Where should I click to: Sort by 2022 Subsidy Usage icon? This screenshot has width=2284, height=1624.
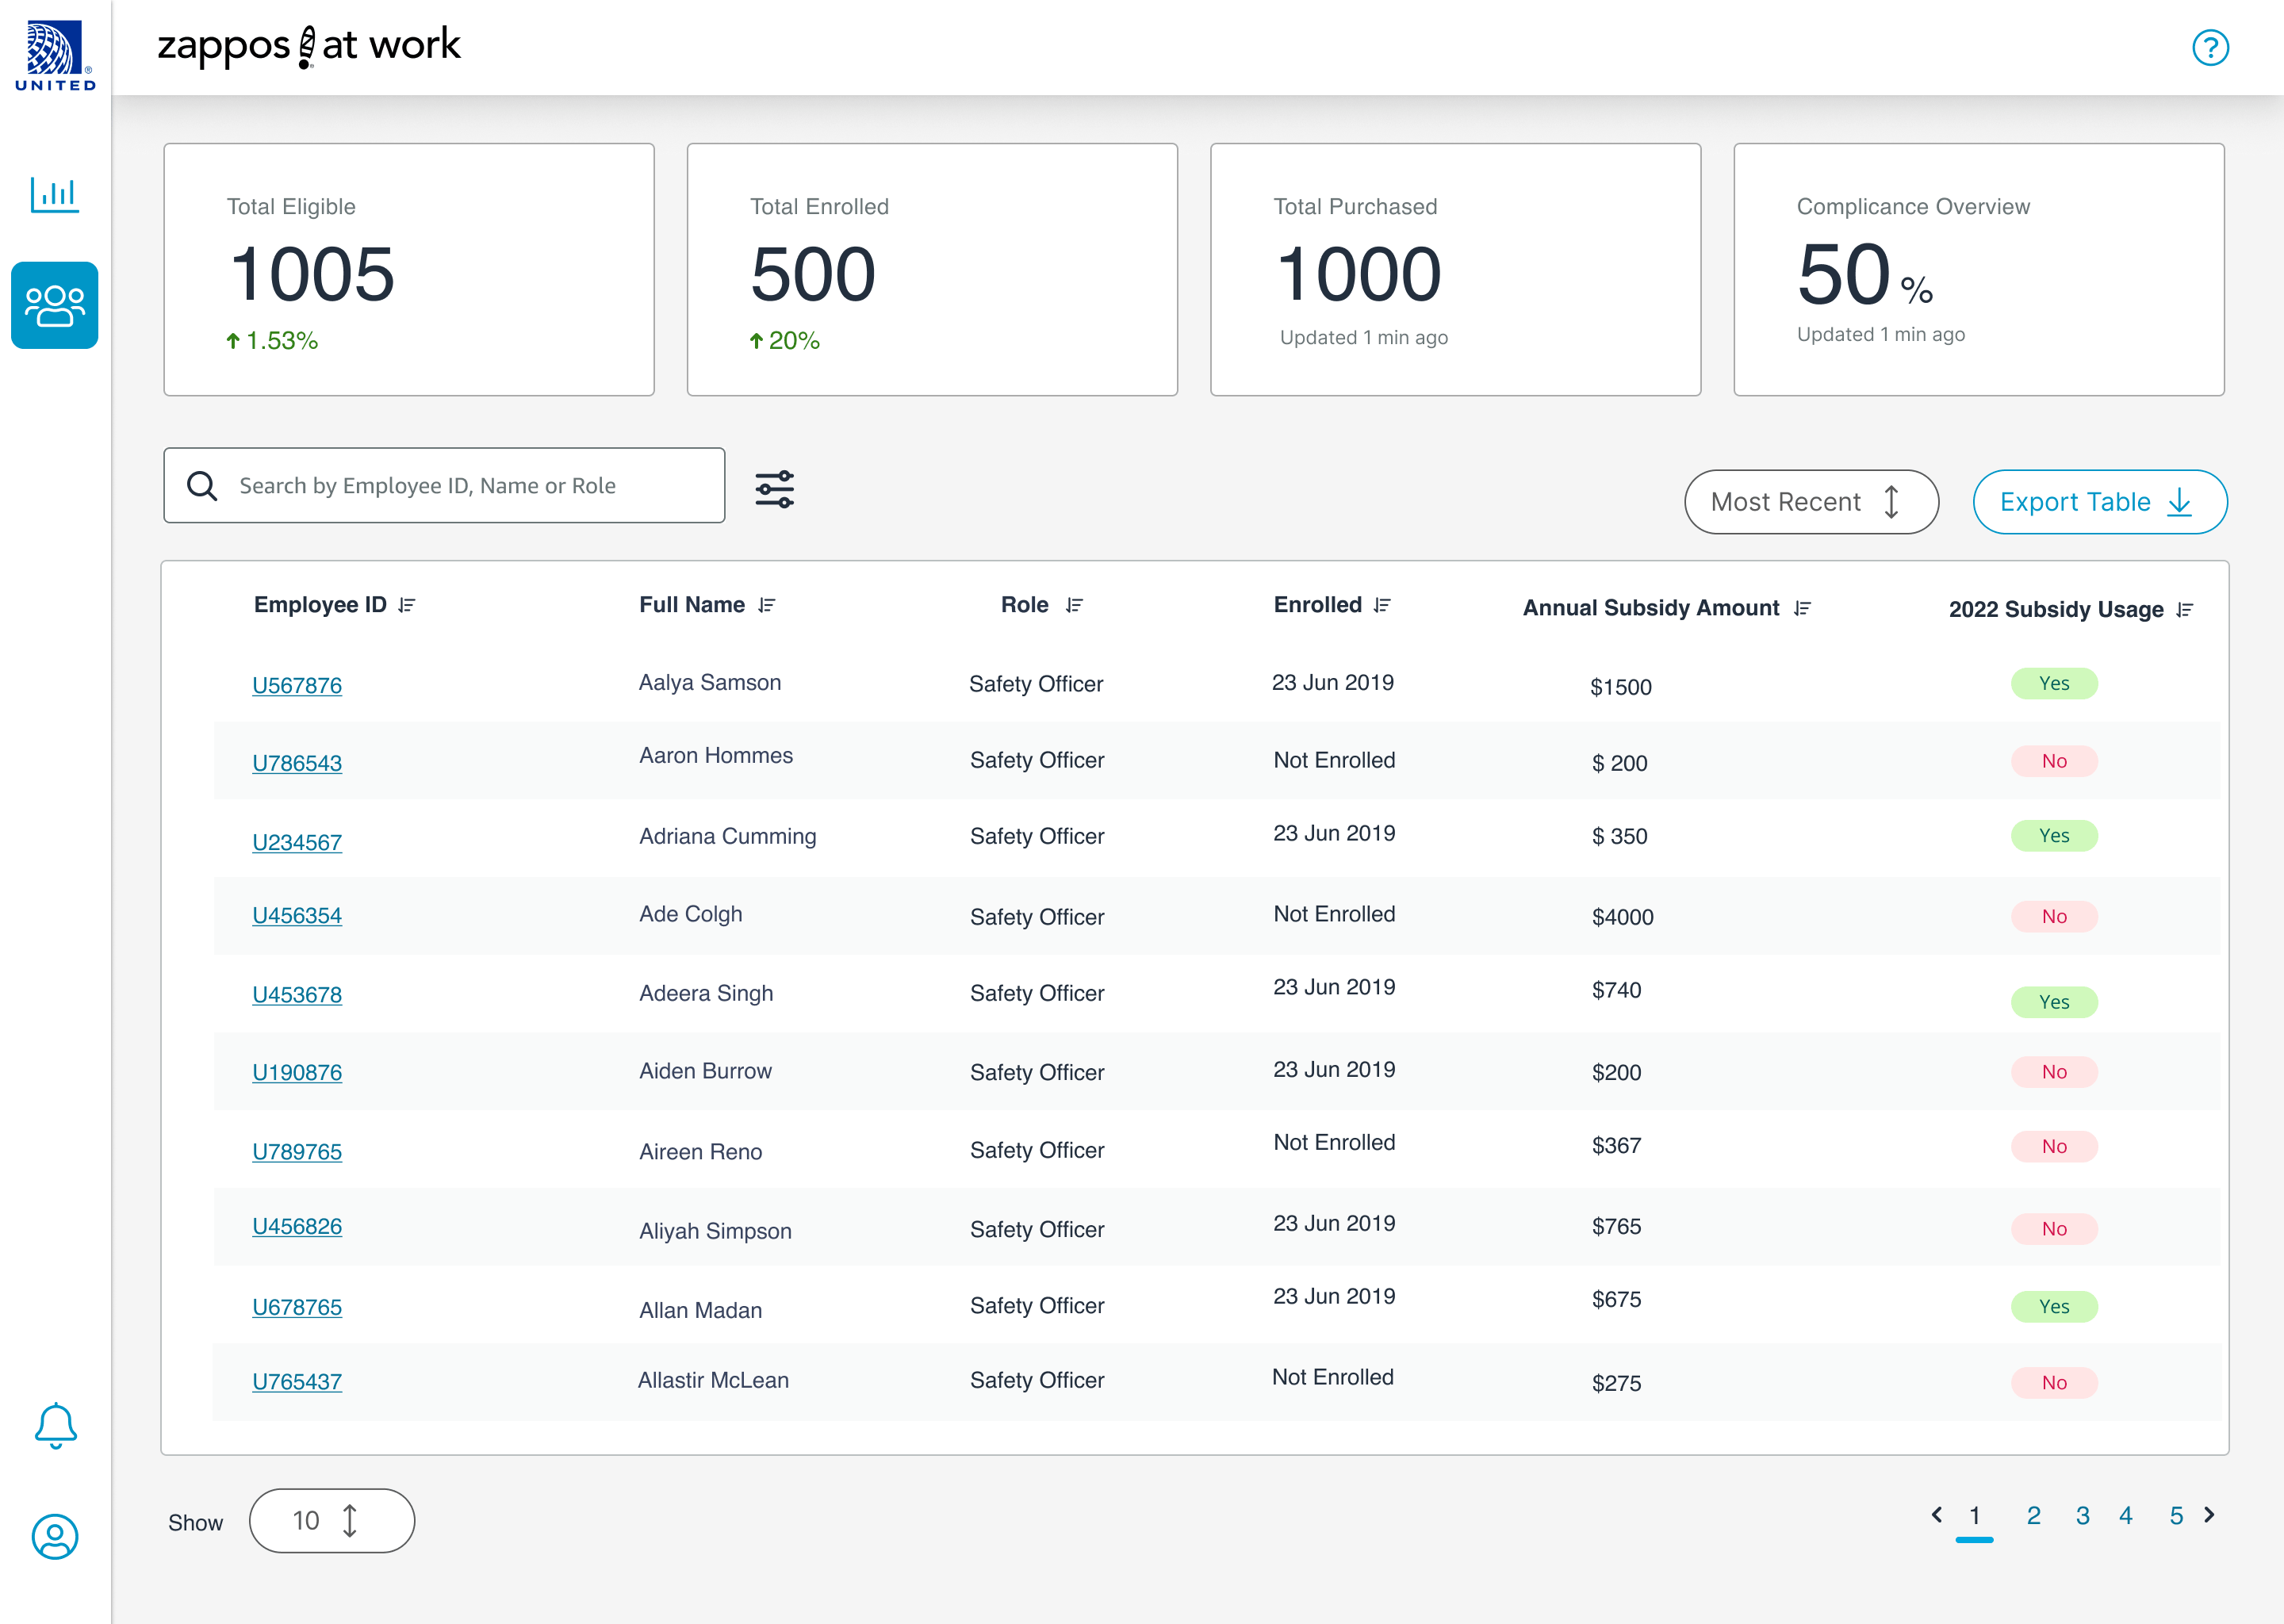point(2184,610)
